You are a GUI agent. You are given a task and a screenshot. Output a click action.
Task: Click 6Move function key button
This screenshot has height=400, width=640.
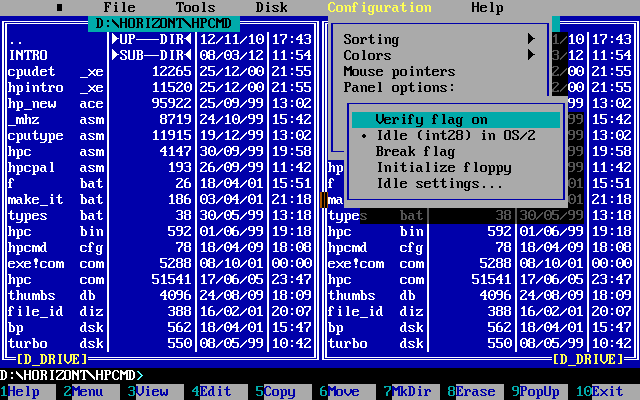tap(348, 392)
